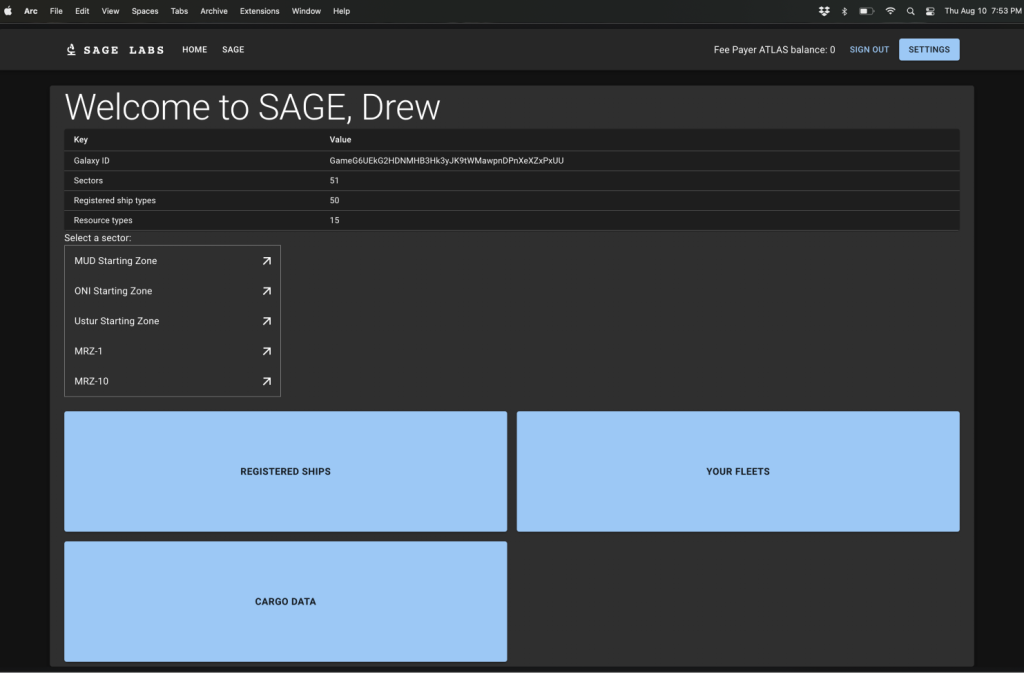Viewport: 1024px width, 673px height.
Task: Open MRZ-10 via its external link arrow
Action: click(266, 381)
